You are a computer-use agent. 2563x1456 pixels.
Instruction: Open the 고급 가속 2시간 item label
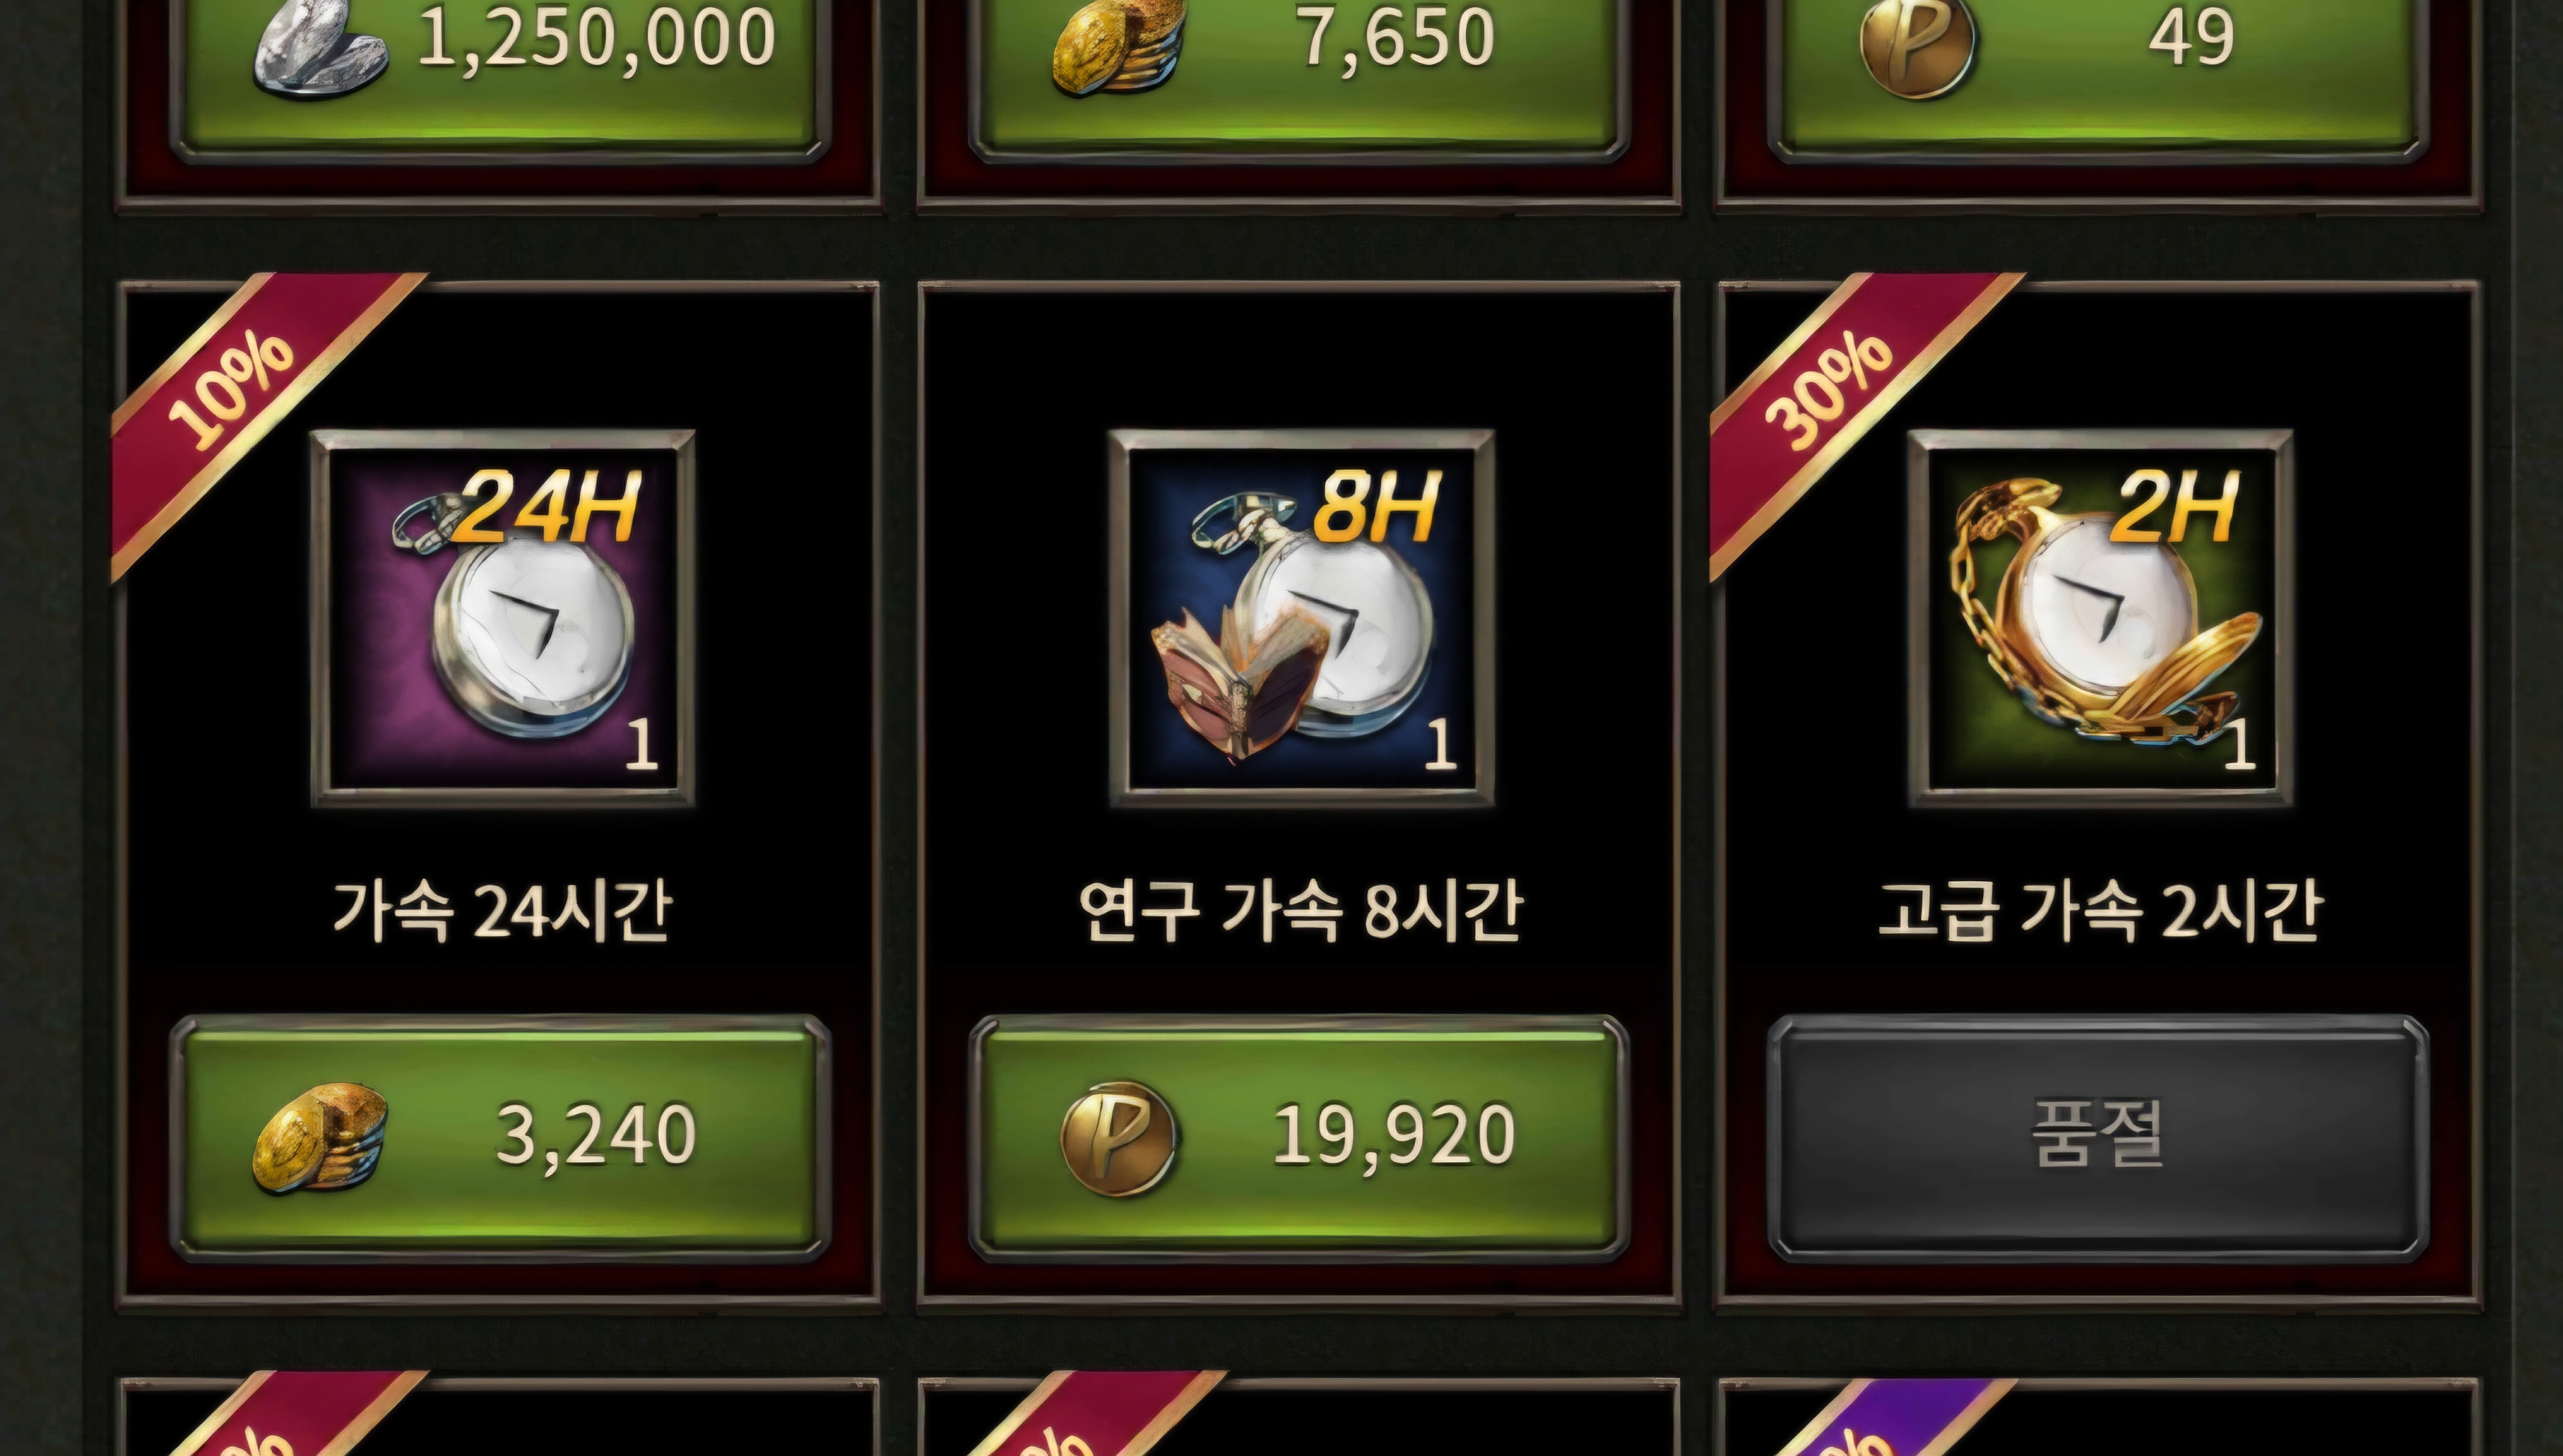click(2099, 911)
